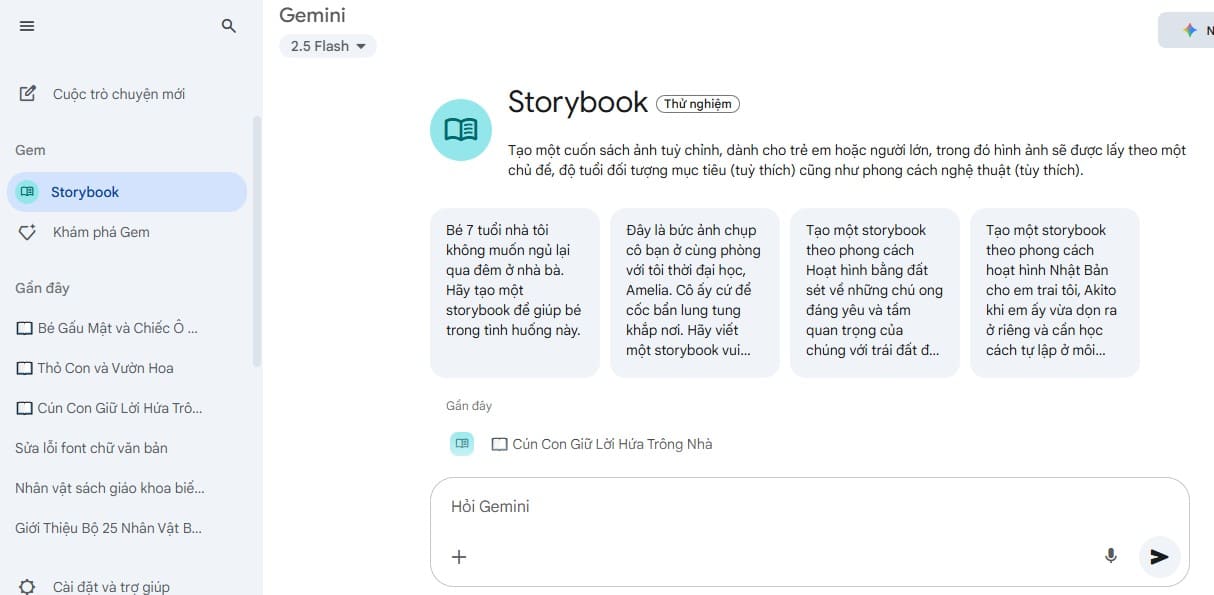Click the search magnifier icon
The width and height of the screenshot is (1214, 595).
pyautogui.click(x=229, y=26)
